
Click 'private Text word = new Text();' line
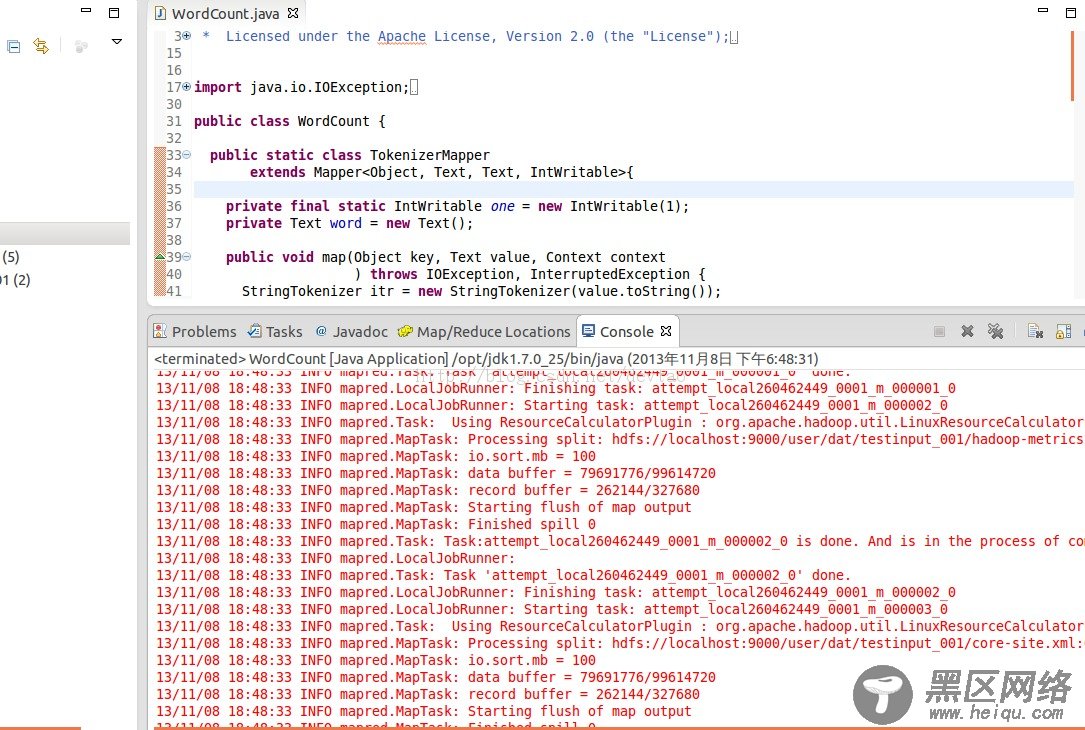coord(349,223)
